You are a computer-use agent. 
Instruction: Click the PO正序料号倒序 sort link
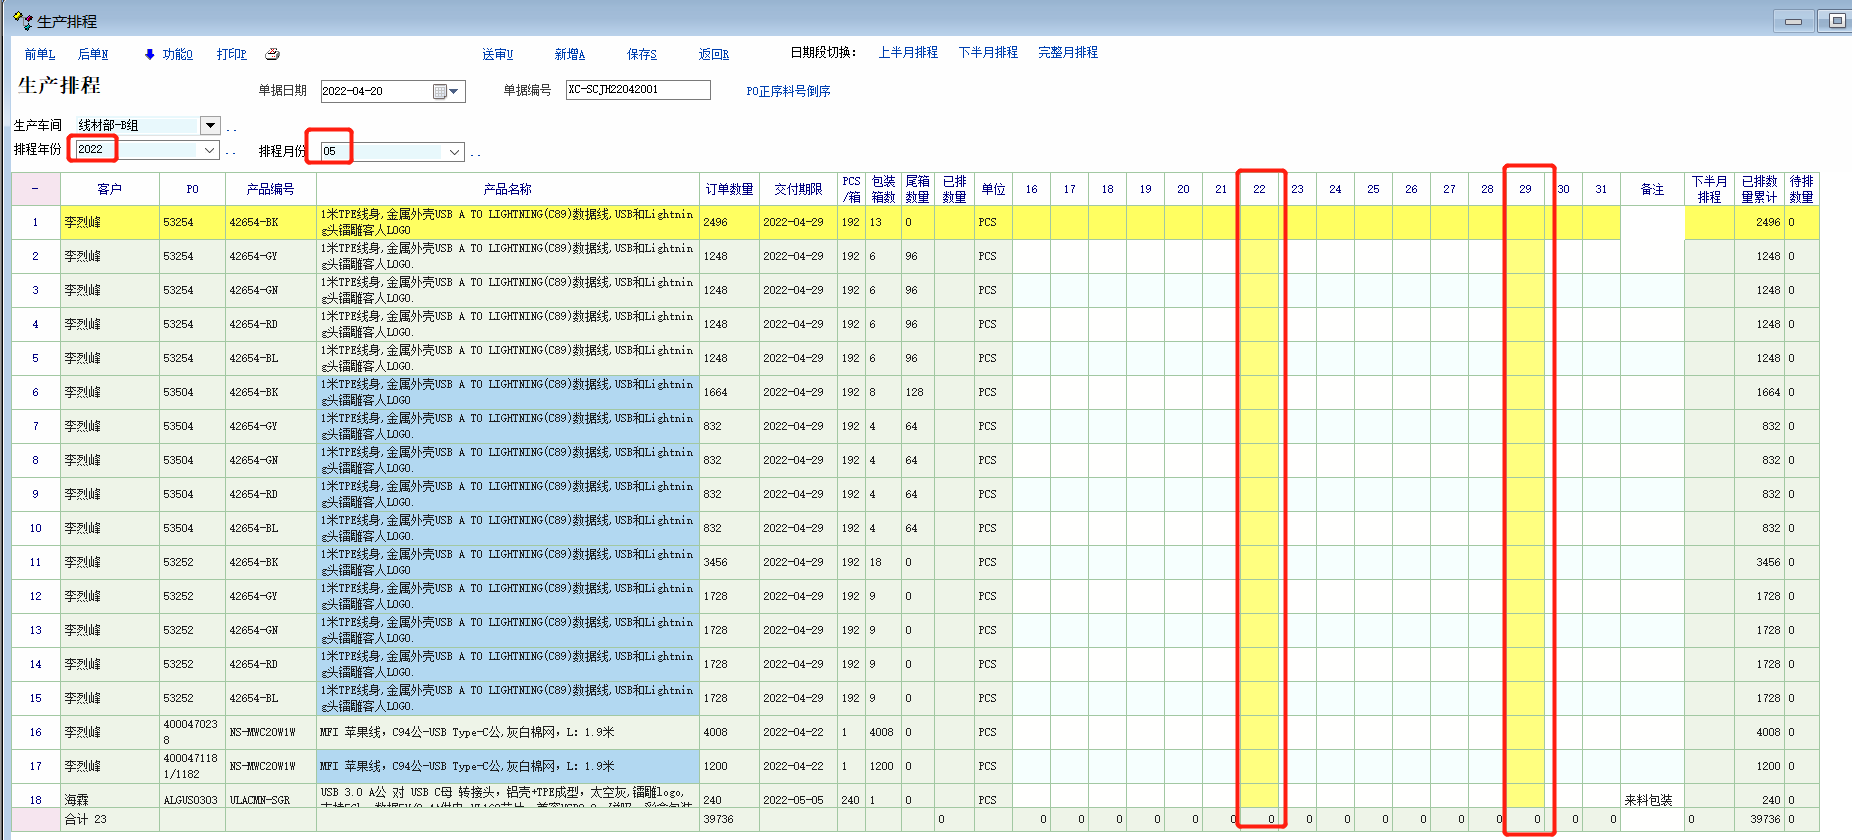(788, 91)
